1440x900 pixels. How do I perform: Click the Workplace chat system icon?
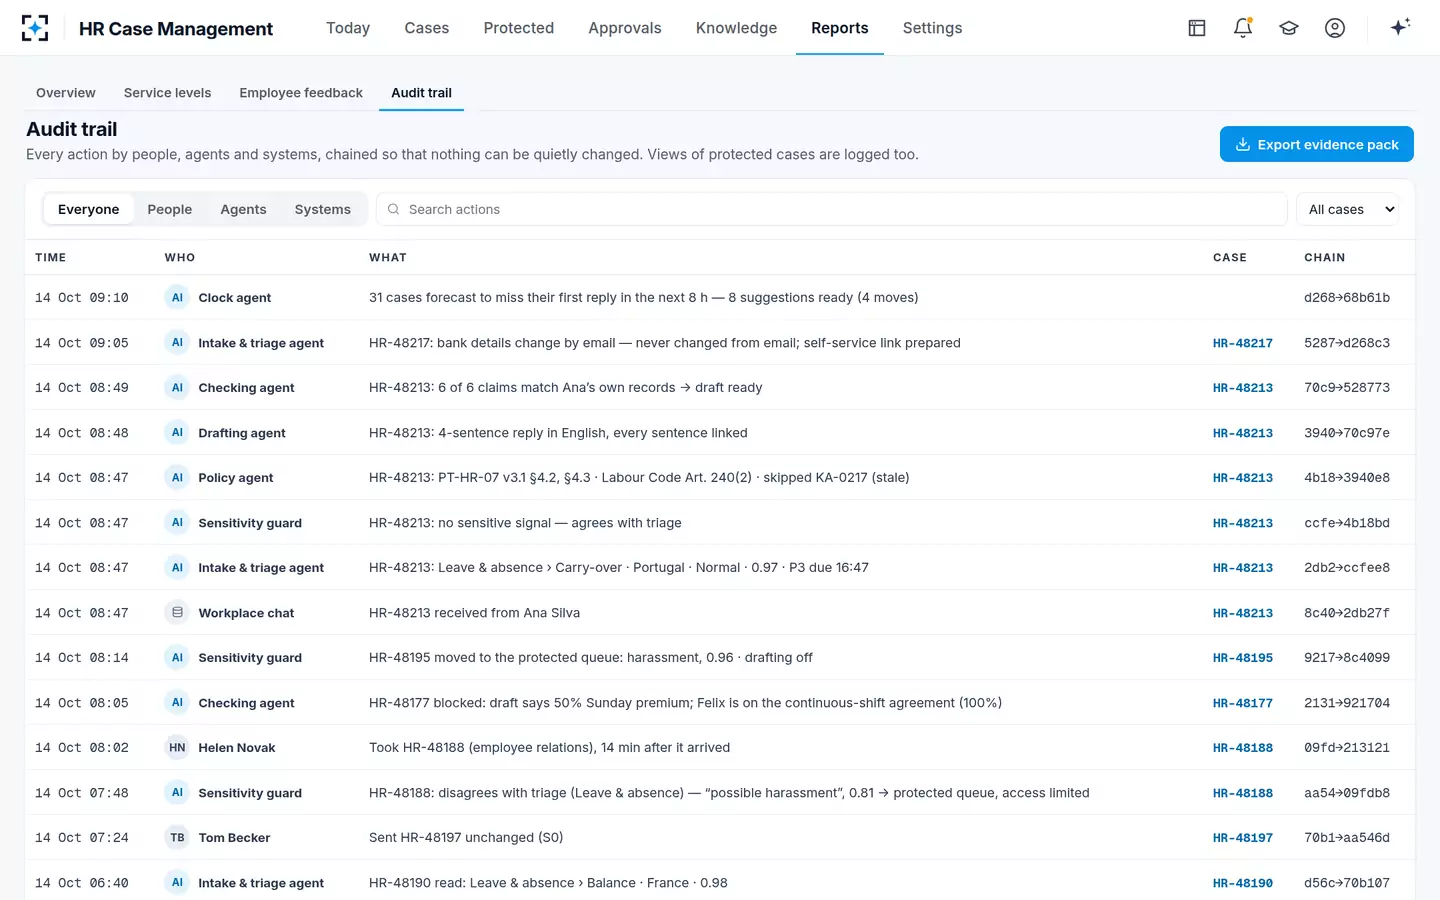(x=177, y=612)
